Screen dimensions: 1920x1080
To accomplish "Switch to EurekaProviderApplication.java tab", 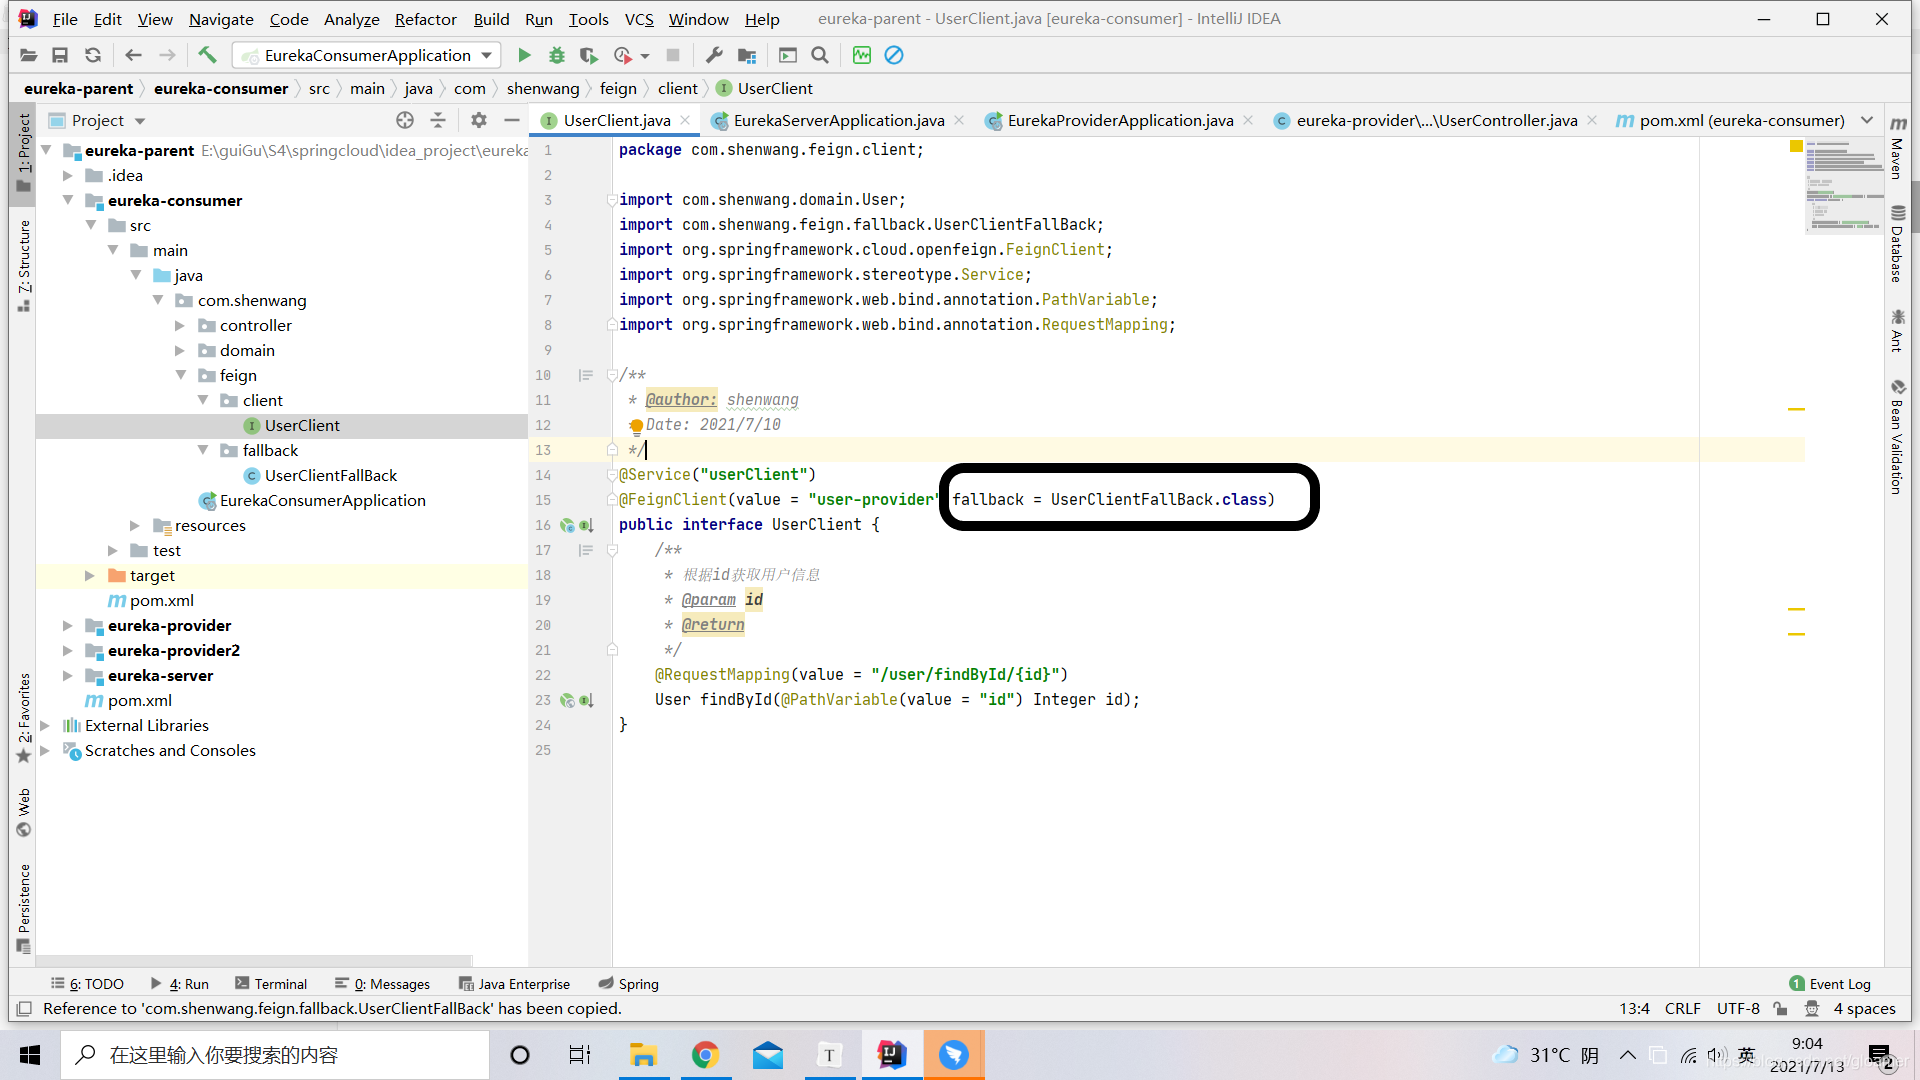I will coord(1119,120).
